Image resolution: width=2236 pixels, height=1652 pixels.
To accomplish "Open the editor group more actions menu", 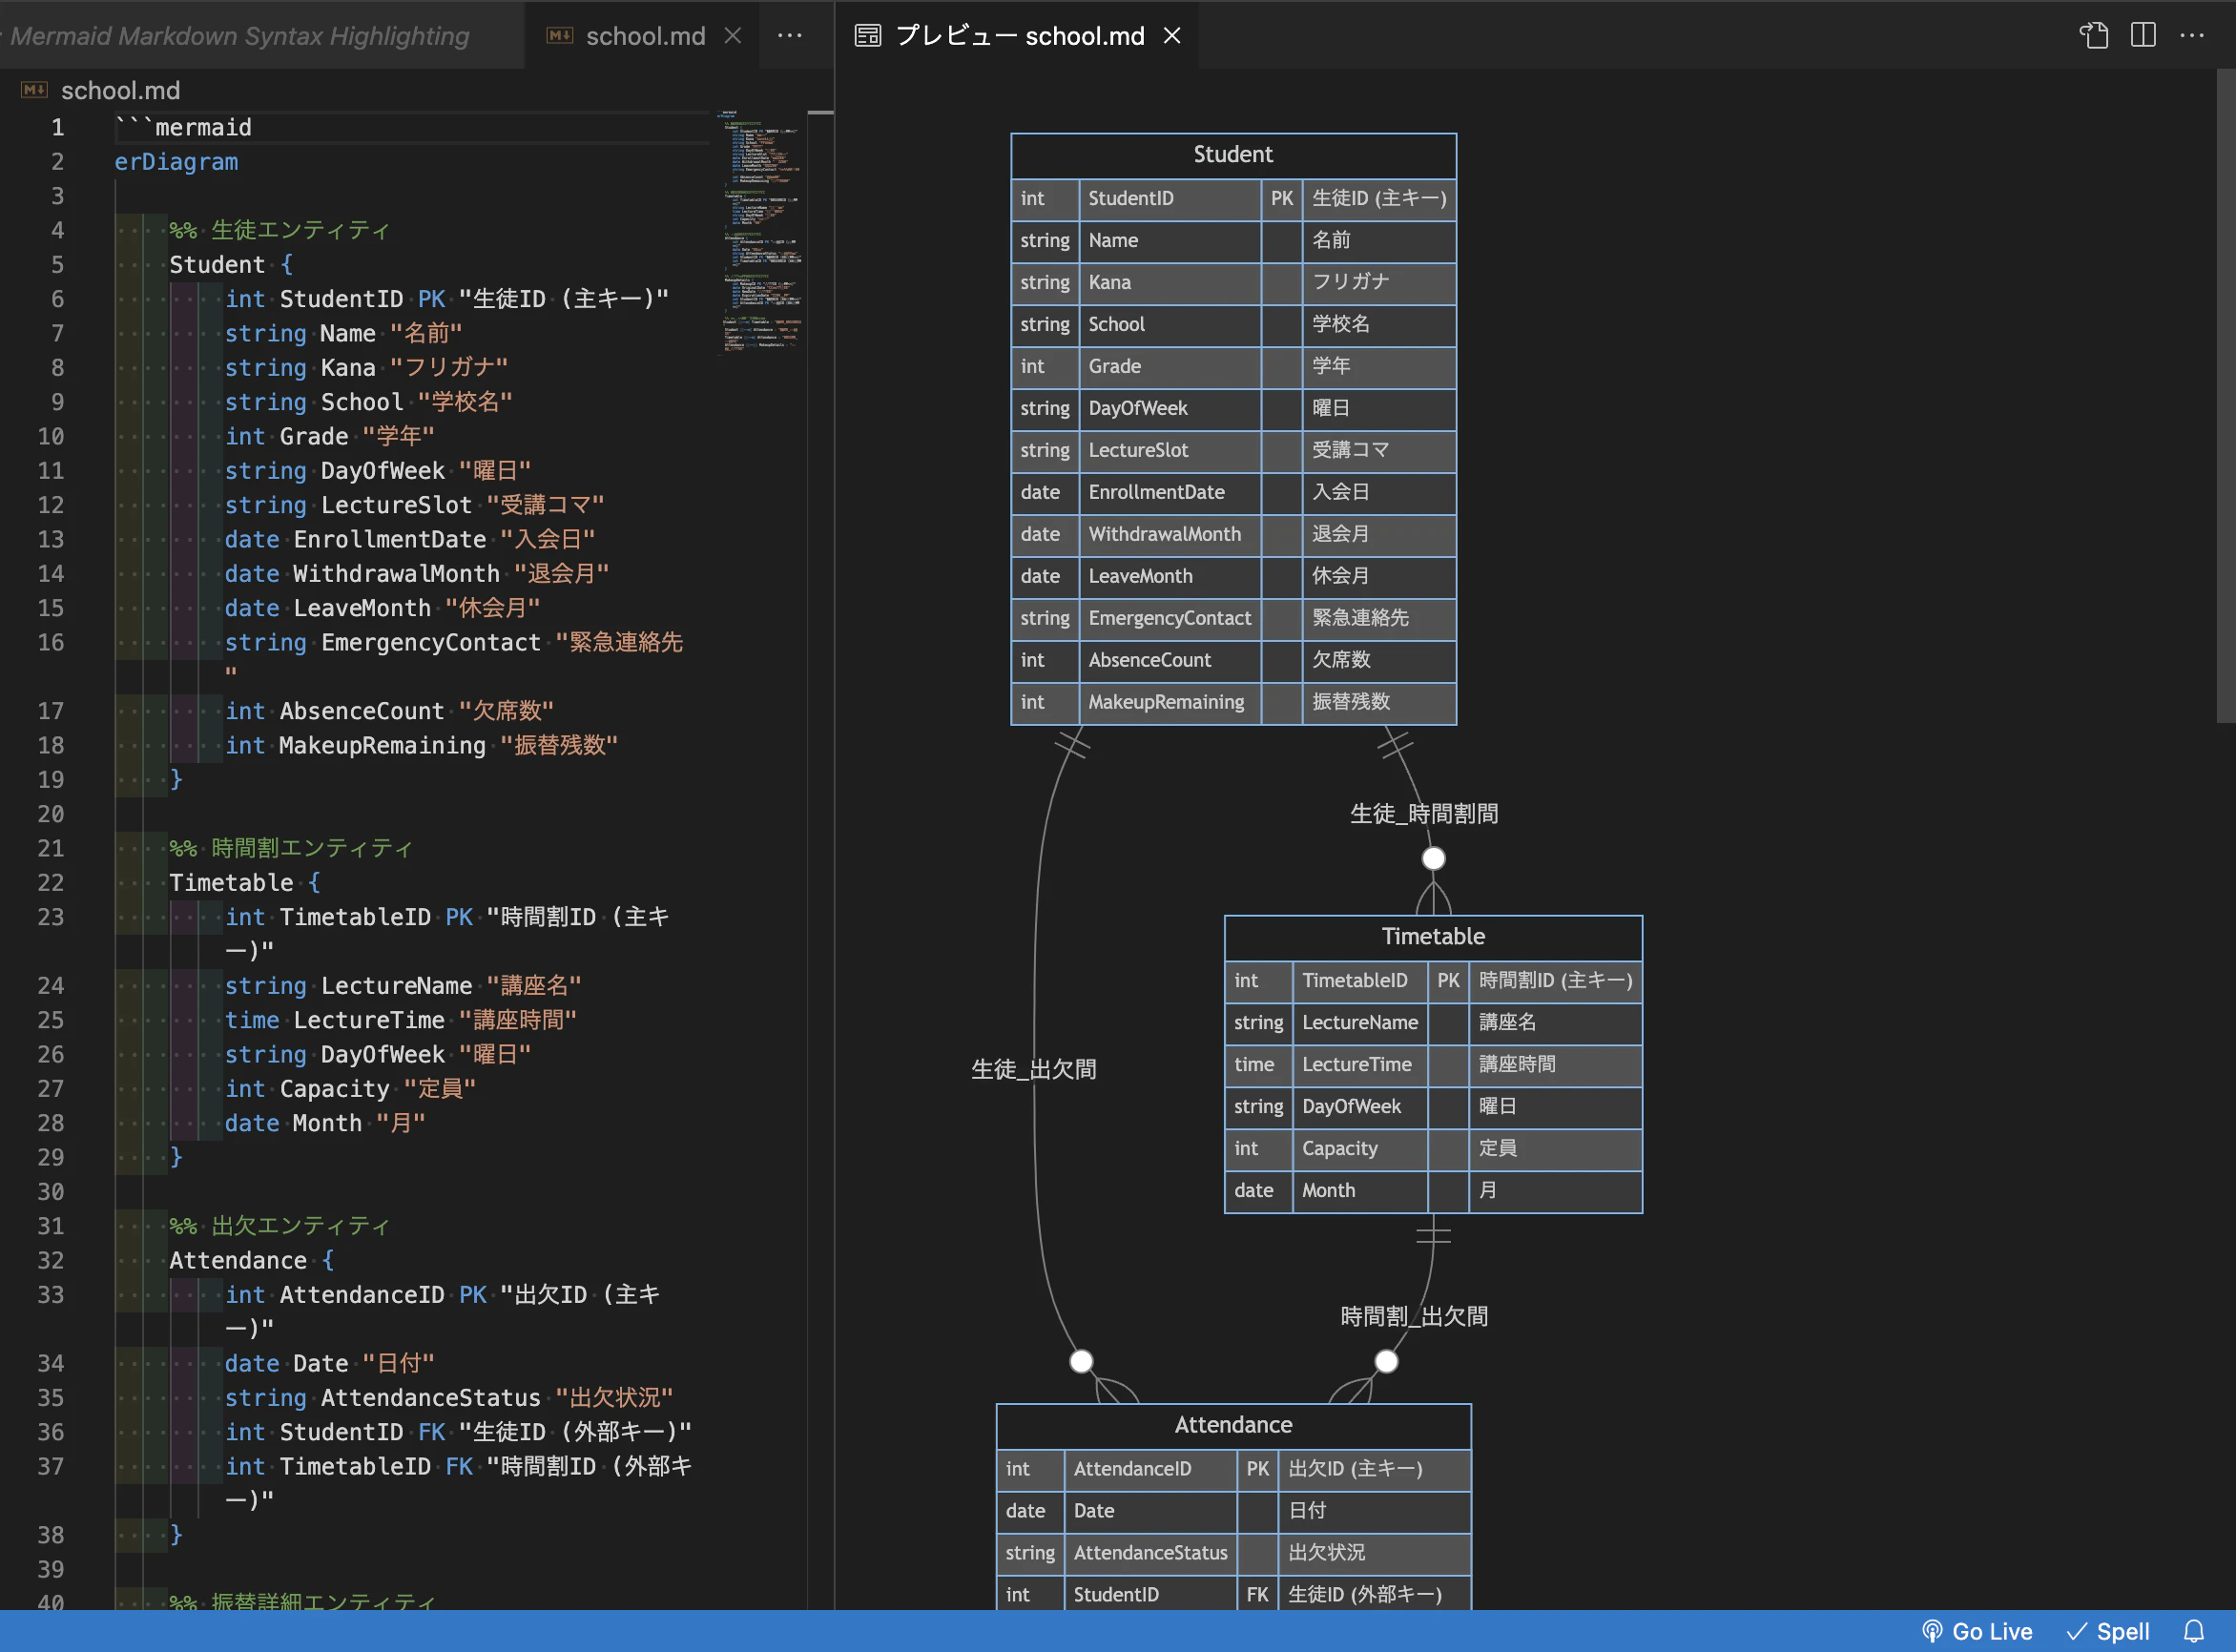I will [790, 36].
